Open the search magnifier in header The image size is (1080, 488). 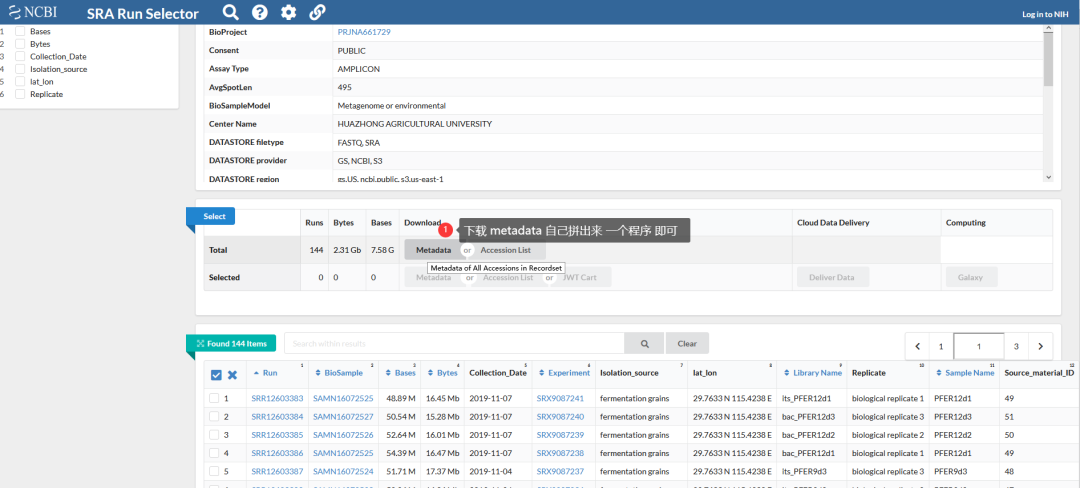(x=231, y=12)
